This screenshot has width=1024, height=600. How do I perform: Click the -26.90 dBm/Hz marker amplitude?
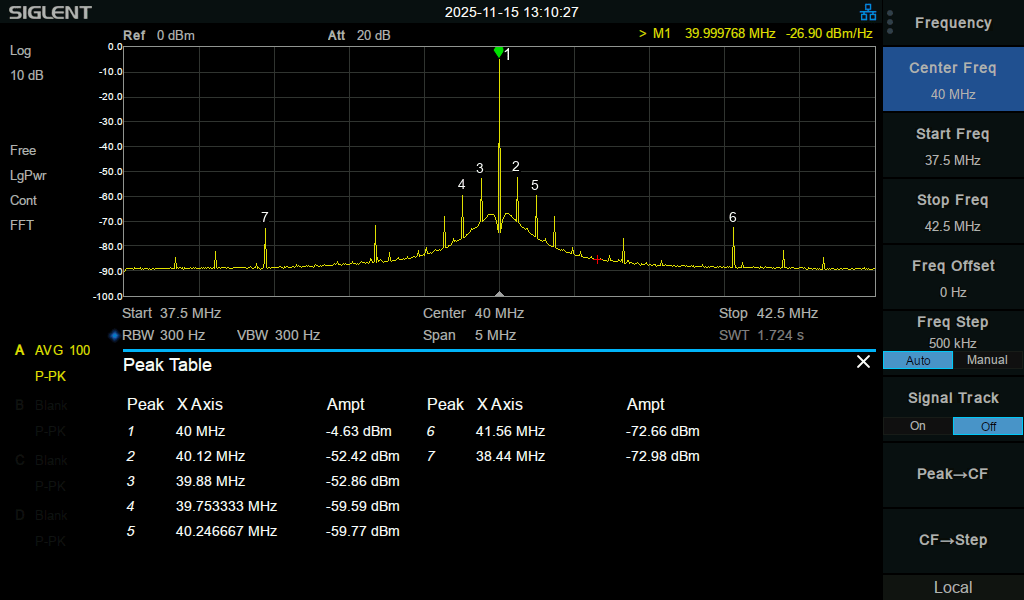(x=829, y=33)
